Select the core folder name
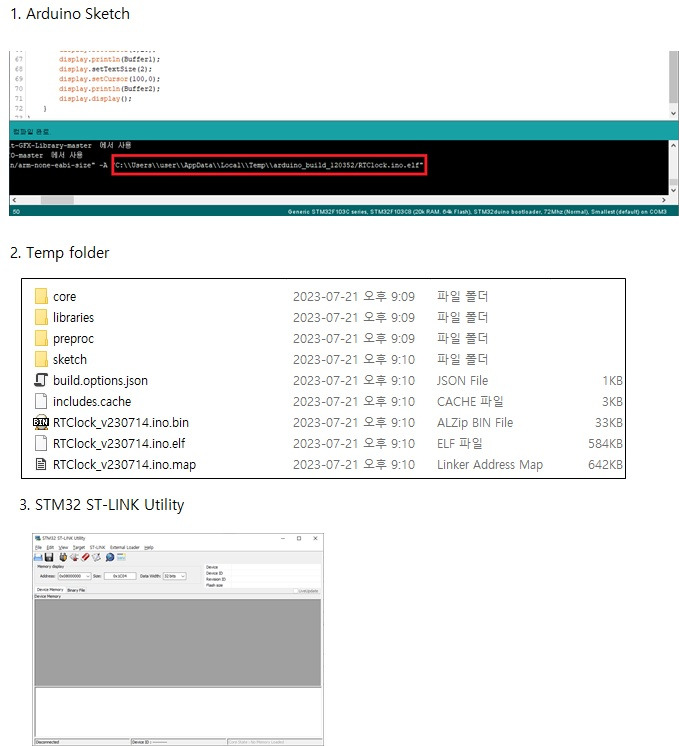The image size is (679, 746). (x=64, y=297)
